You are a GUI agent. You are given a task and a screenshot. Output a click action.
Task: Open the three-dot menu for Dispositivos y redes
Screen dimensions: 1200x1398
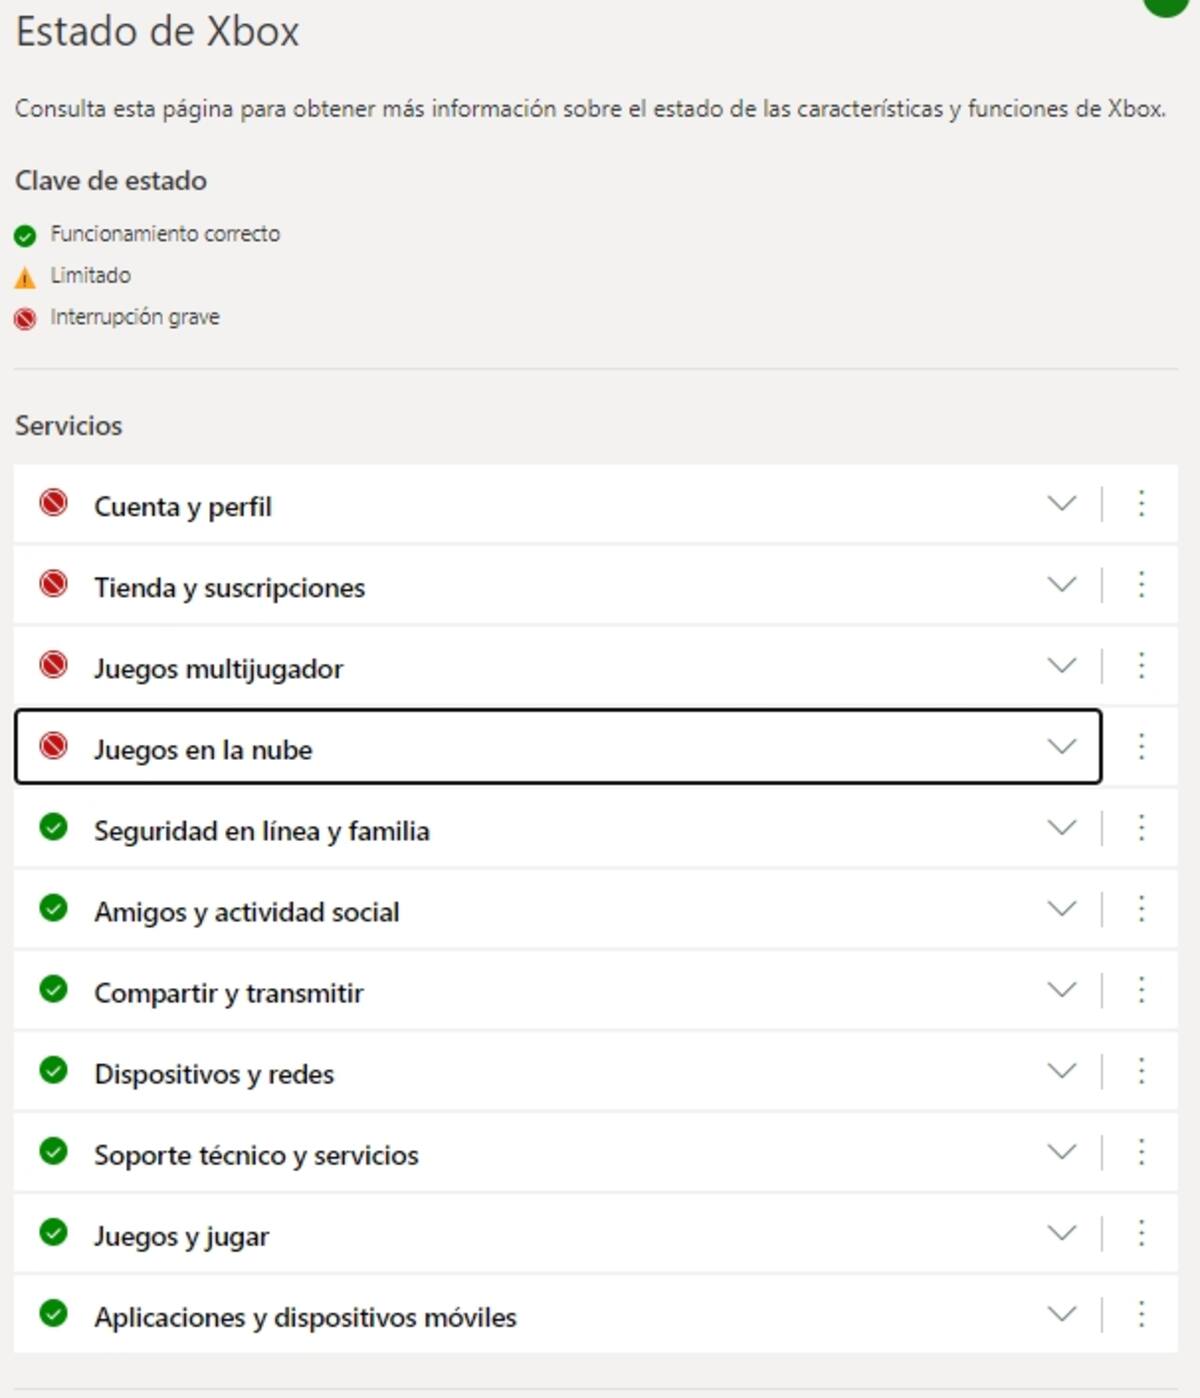1141,1071
